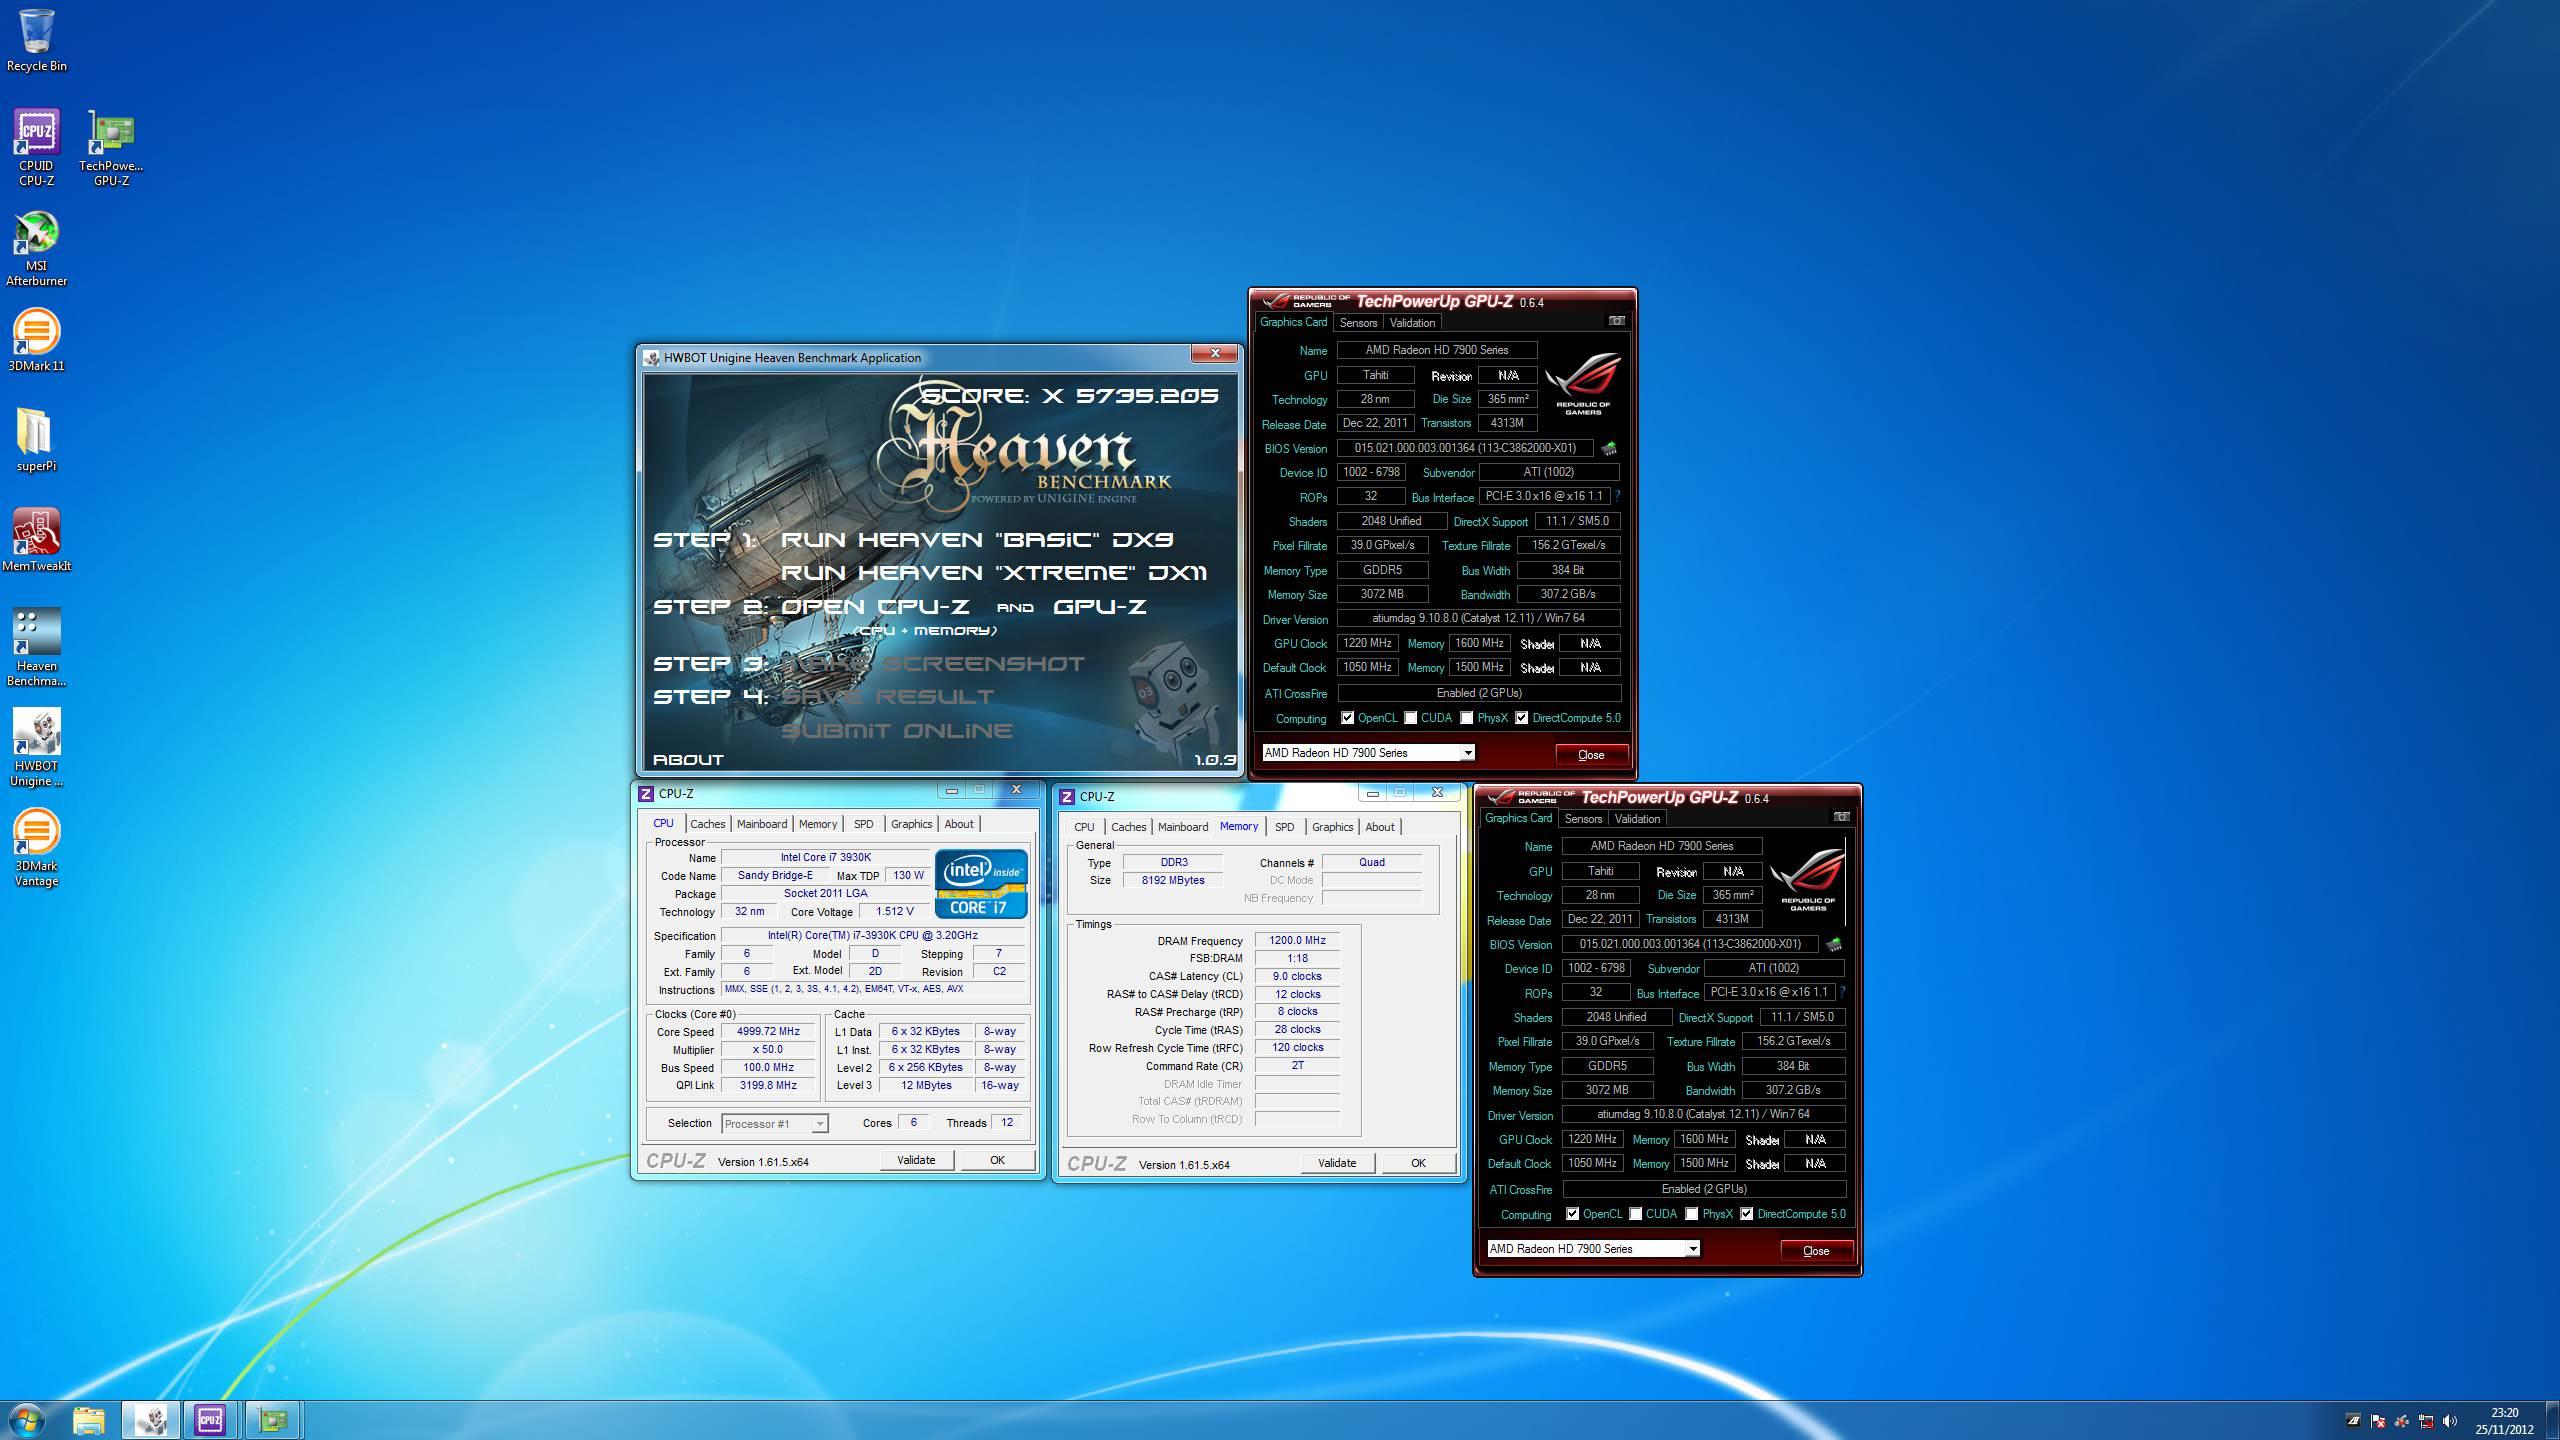
Task: Open SPD tab in right CPU-Z window
Action: tap(1285, 827)
